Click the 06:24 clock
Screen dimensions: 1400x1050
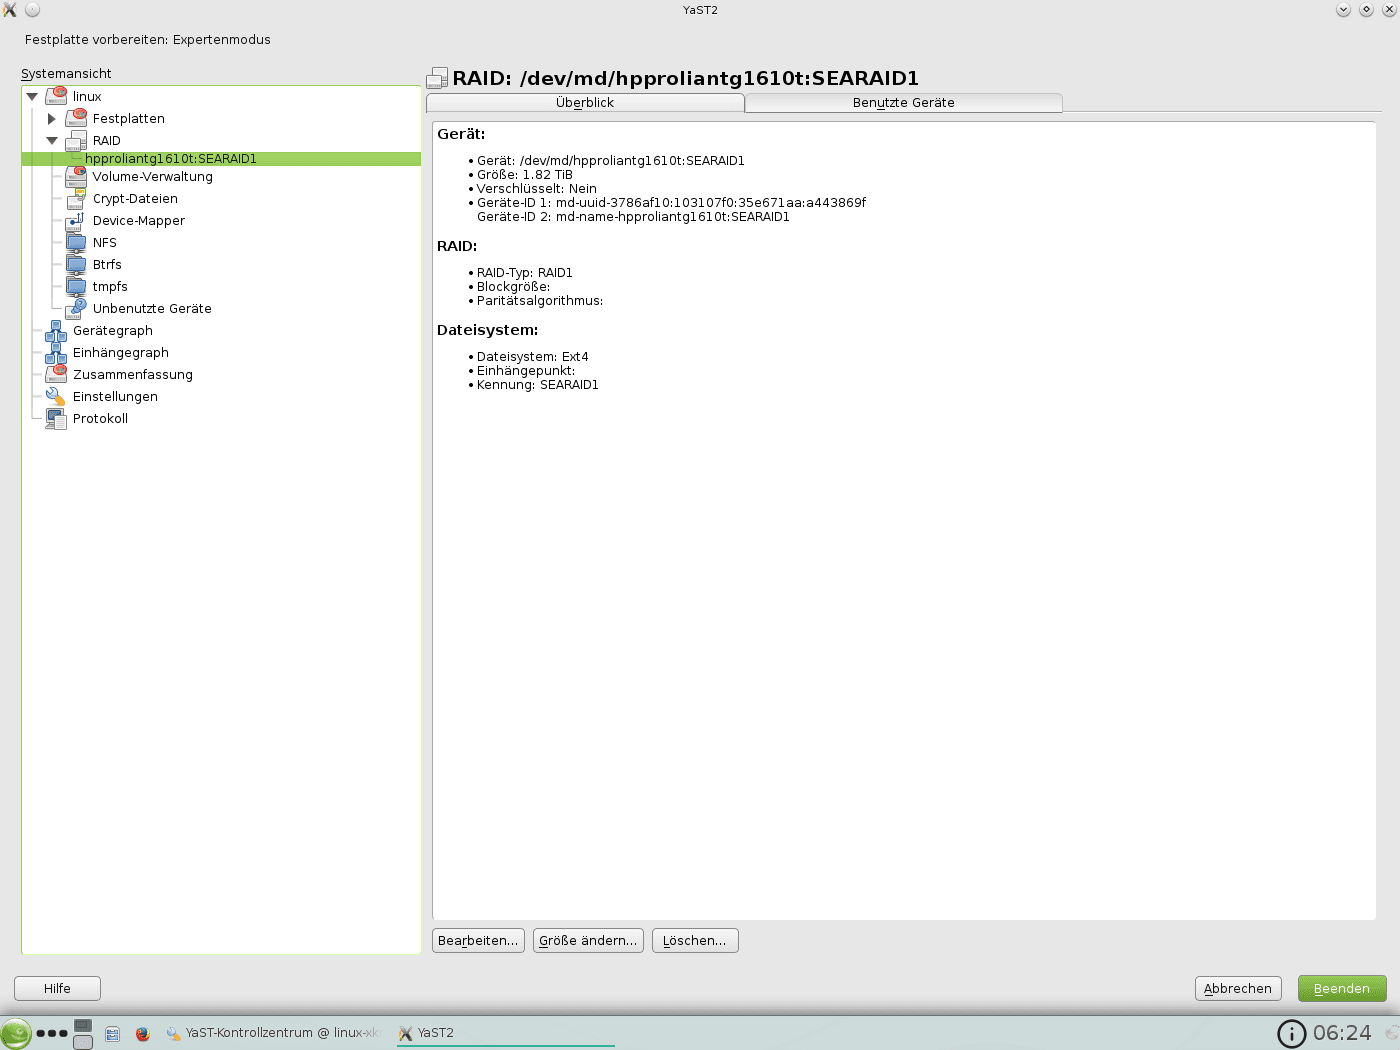1342,1033
